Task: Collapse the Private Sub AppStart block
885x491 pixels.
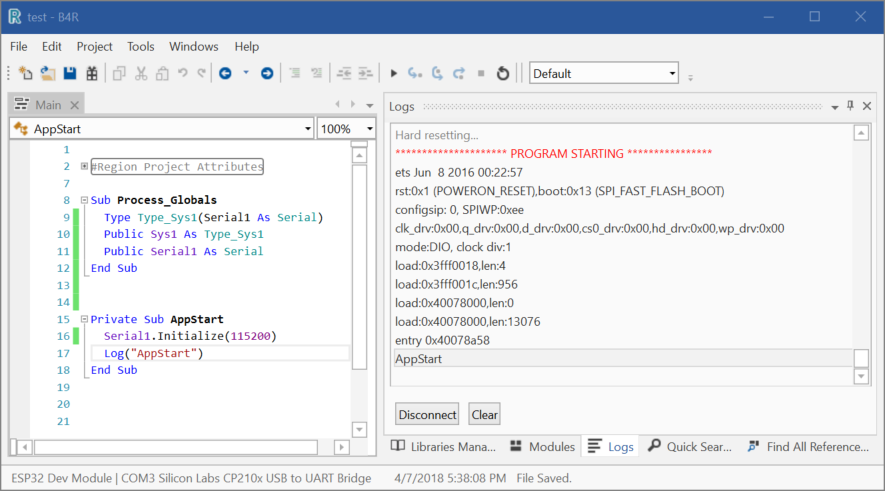Action: pos(84,319)
